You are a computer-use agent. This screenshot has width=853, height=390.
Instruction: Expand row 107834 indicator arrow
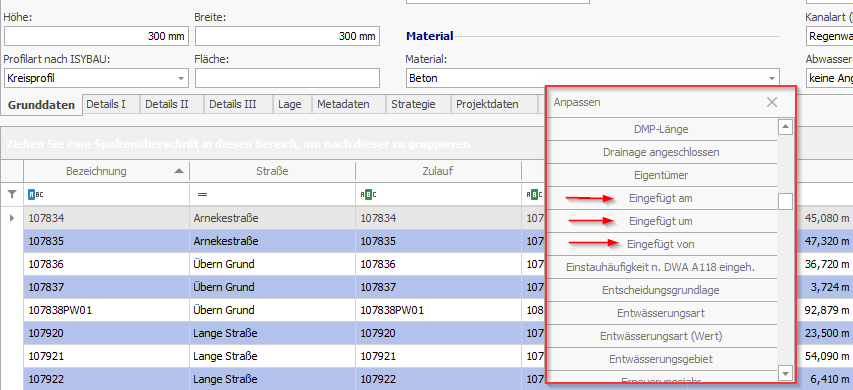(x=12, y=218)
